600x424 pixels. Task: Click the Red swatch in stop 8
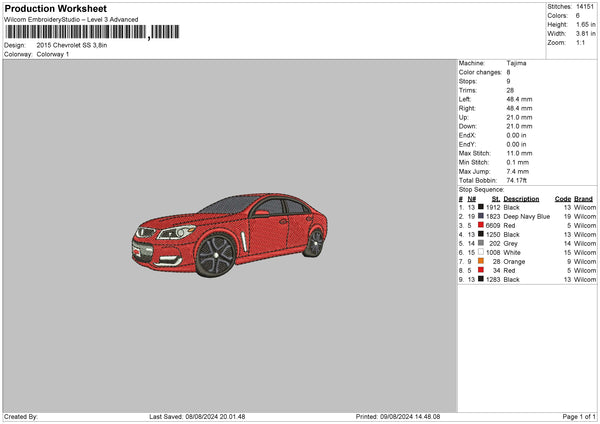pos(481,270)
